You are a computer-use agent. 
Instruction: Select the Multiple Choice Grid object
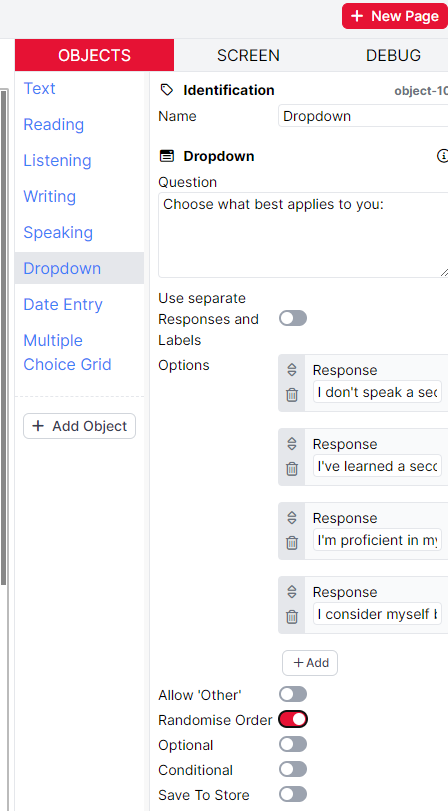67,353
